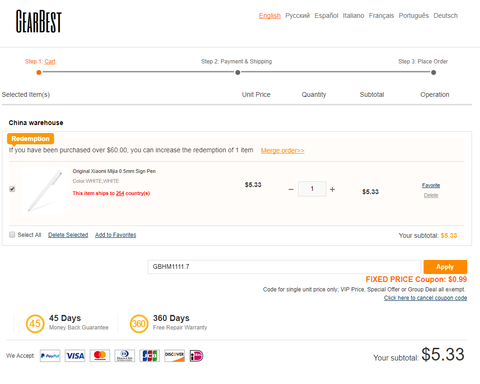Add the pen to Favorite
Viewport: 480px width, 384px height.
pyautogui.click(x=431, y=185)
